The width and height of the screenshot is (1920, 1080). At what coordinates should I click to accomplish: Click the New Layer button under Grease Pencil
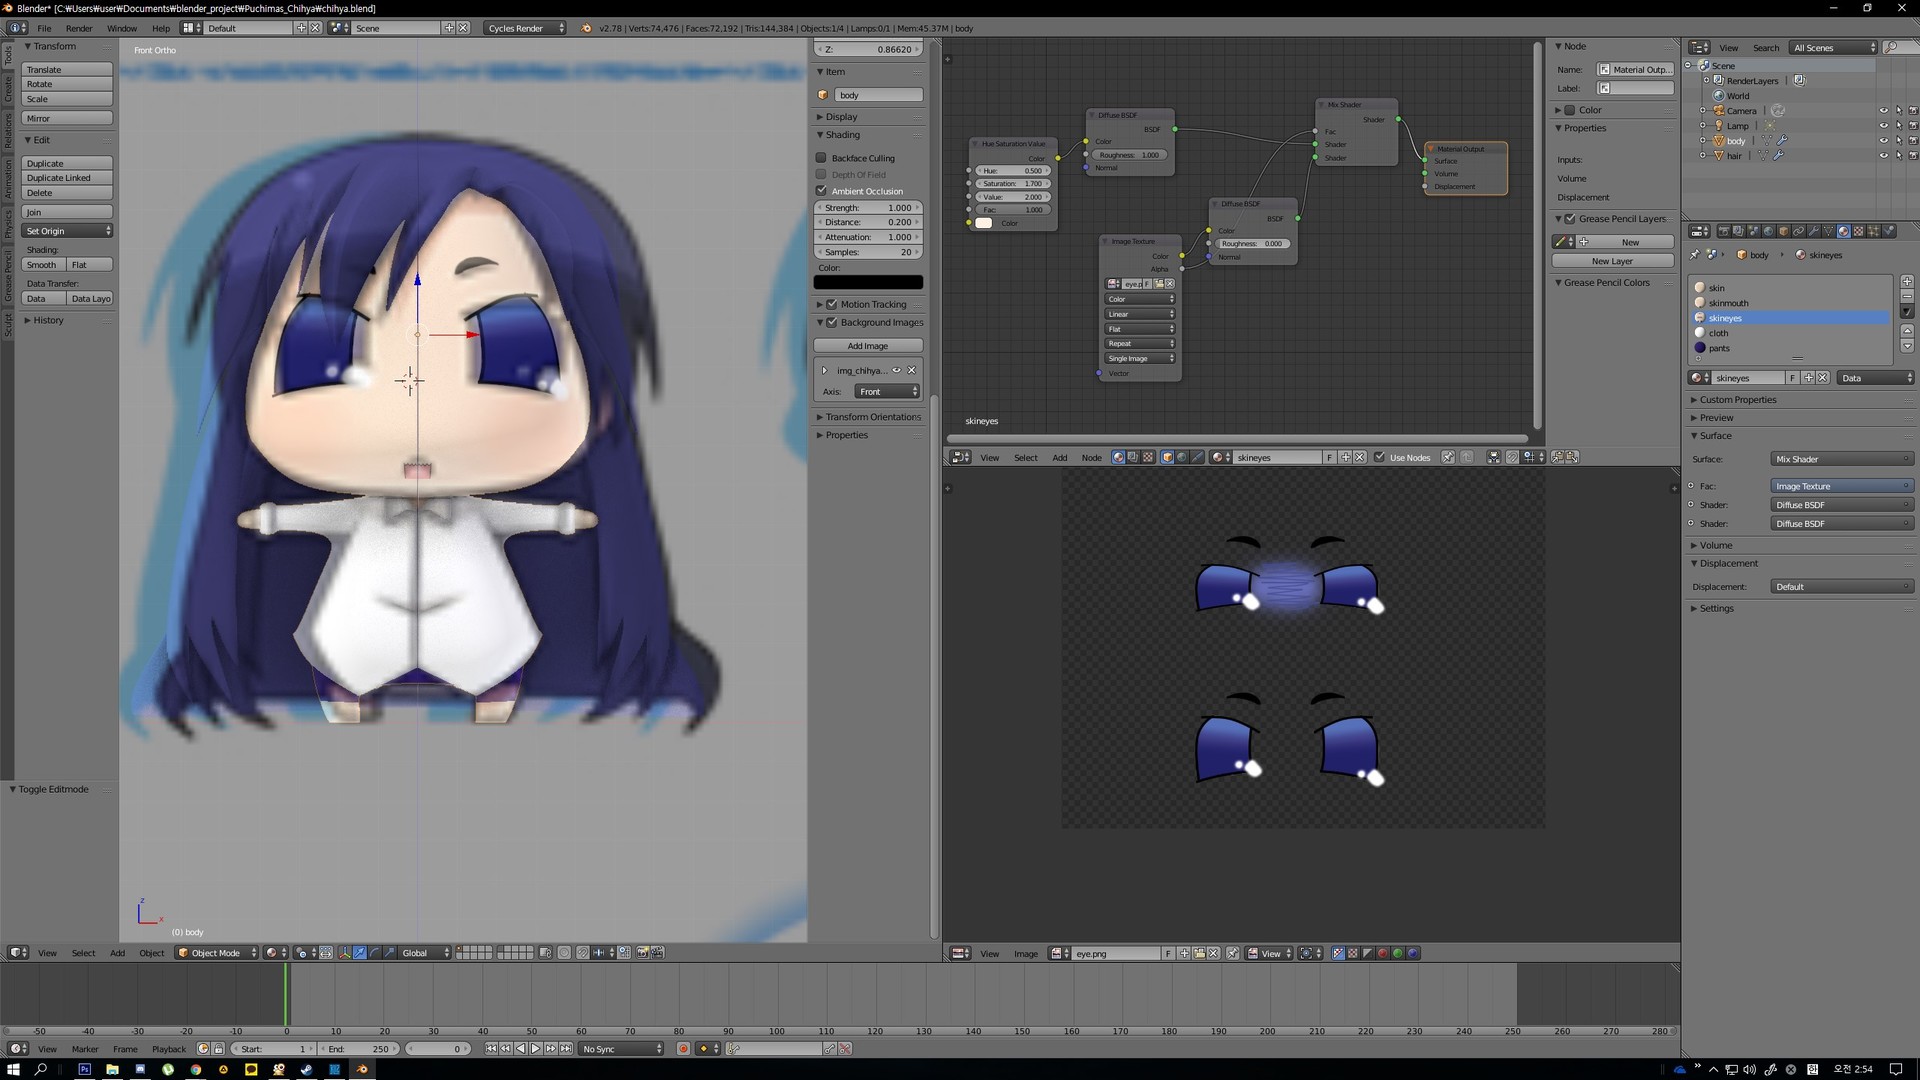click(1611, 260)
